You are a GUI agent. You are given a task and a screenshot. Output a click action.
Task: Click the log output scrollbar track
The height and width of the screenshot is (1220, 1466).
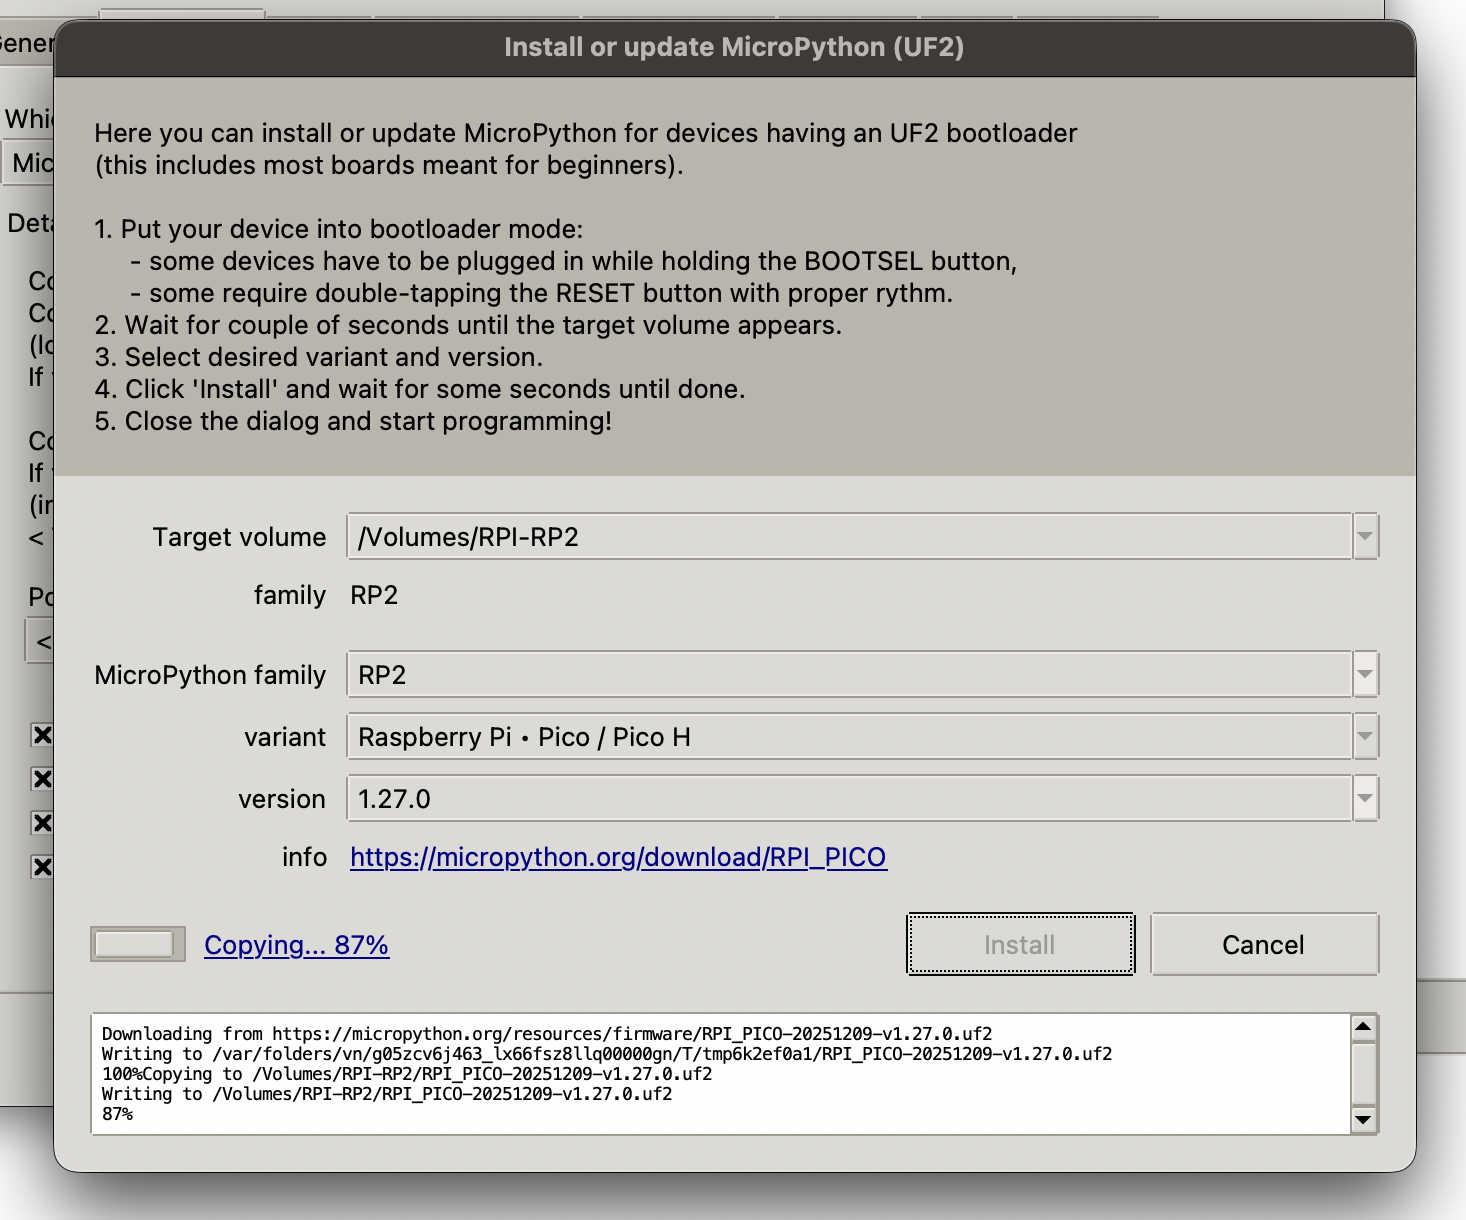pos(1363,1073)
